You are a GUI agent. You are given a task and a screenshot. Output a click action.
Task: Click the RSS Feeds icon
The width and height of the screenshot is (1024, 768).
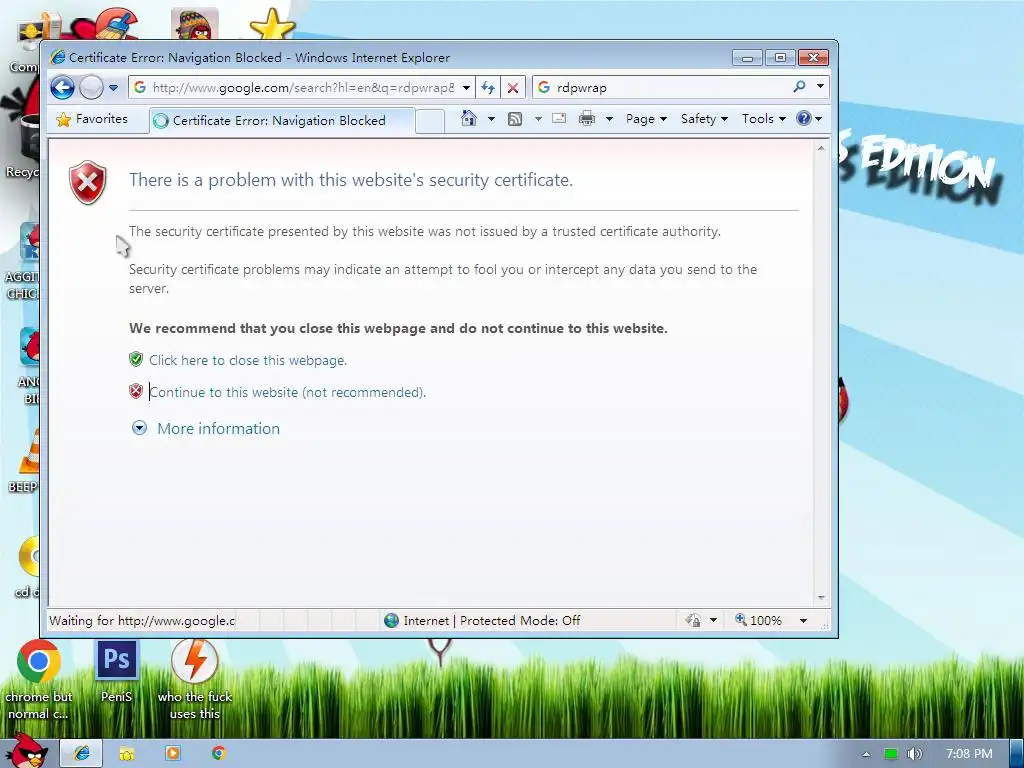click(515, 119)
